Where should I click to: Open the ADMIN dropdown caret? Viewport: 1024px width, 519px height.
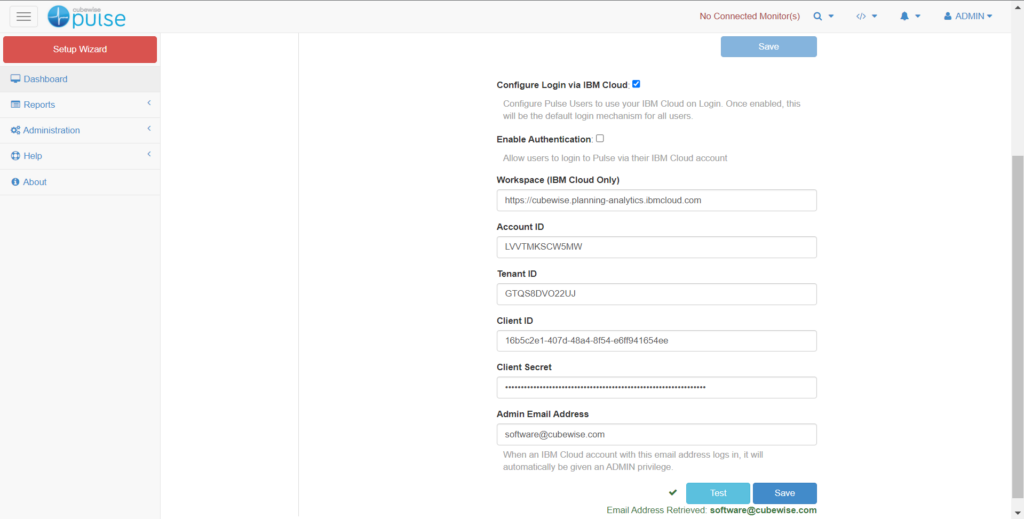tap(989, 16)
